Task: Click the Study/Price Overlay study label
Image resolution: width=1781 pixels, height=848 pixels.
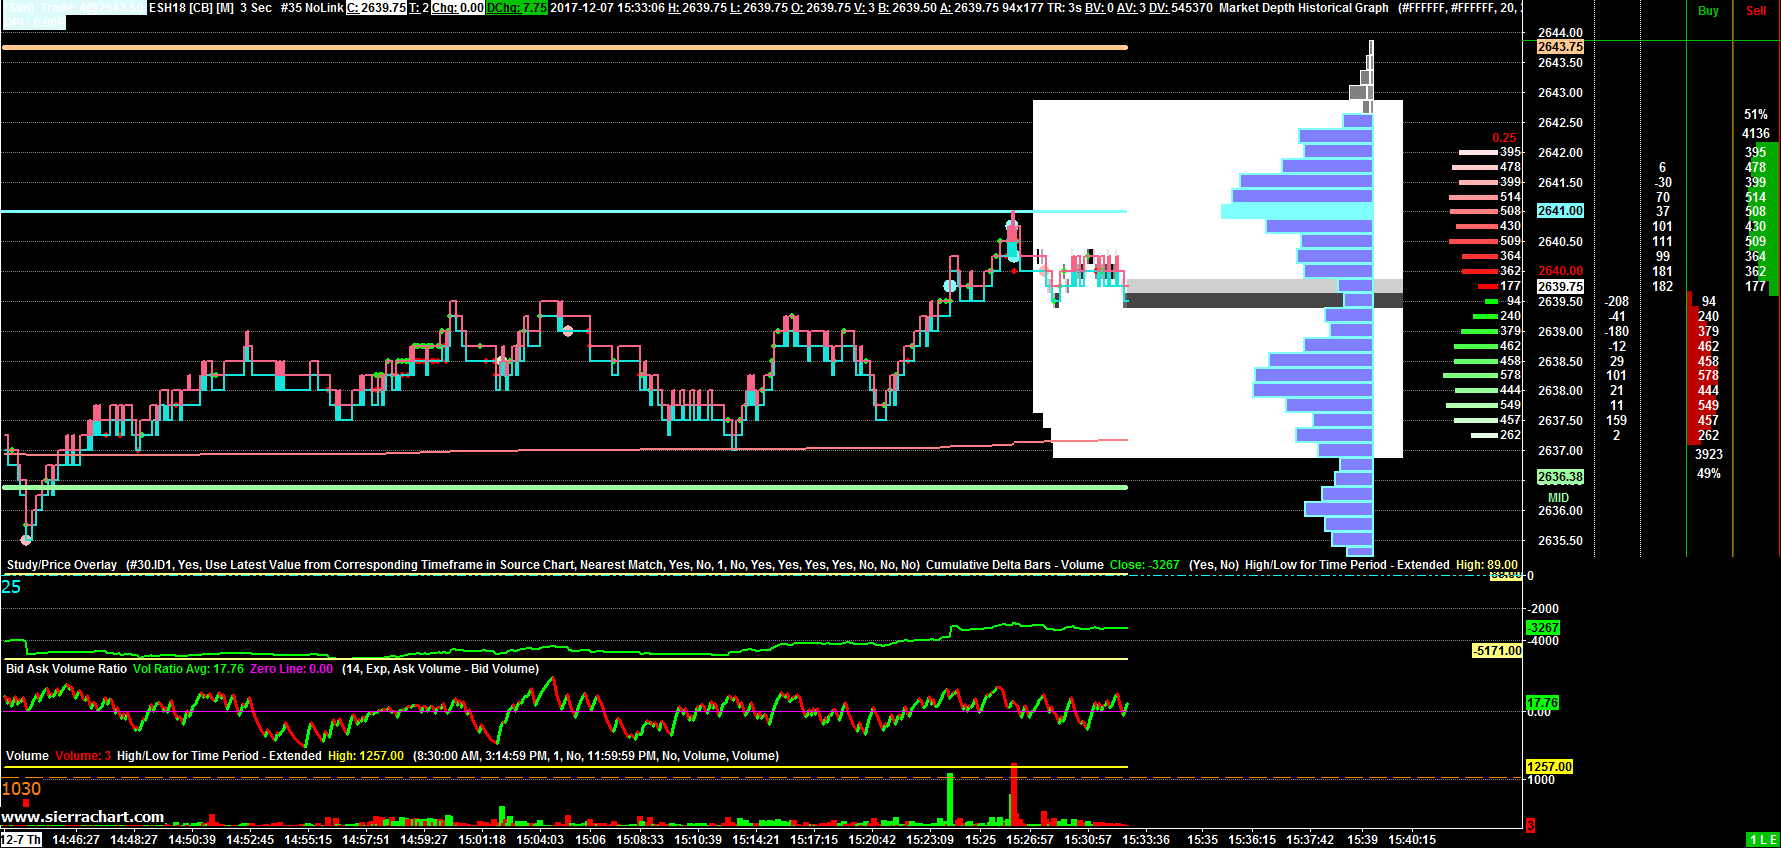Action: (62, 565)
